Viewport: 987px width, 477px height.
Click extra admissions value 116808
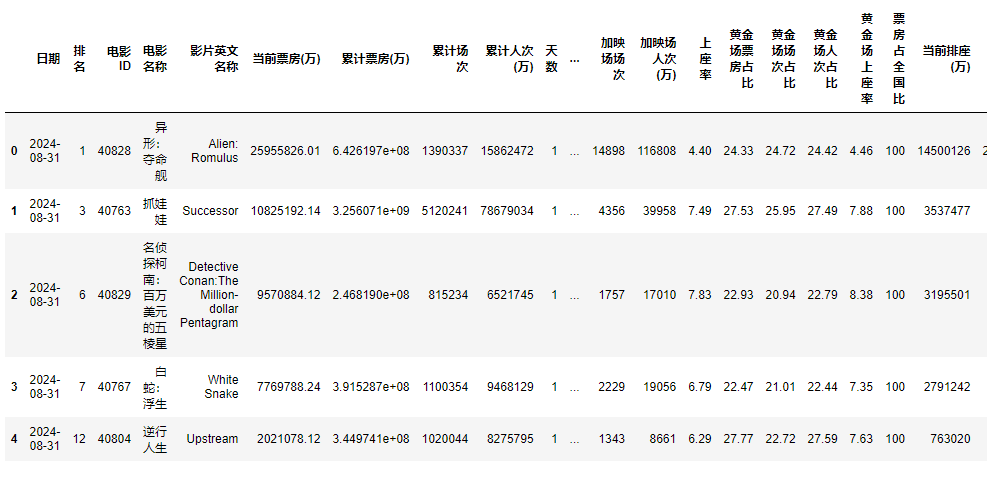pos(657,151)
